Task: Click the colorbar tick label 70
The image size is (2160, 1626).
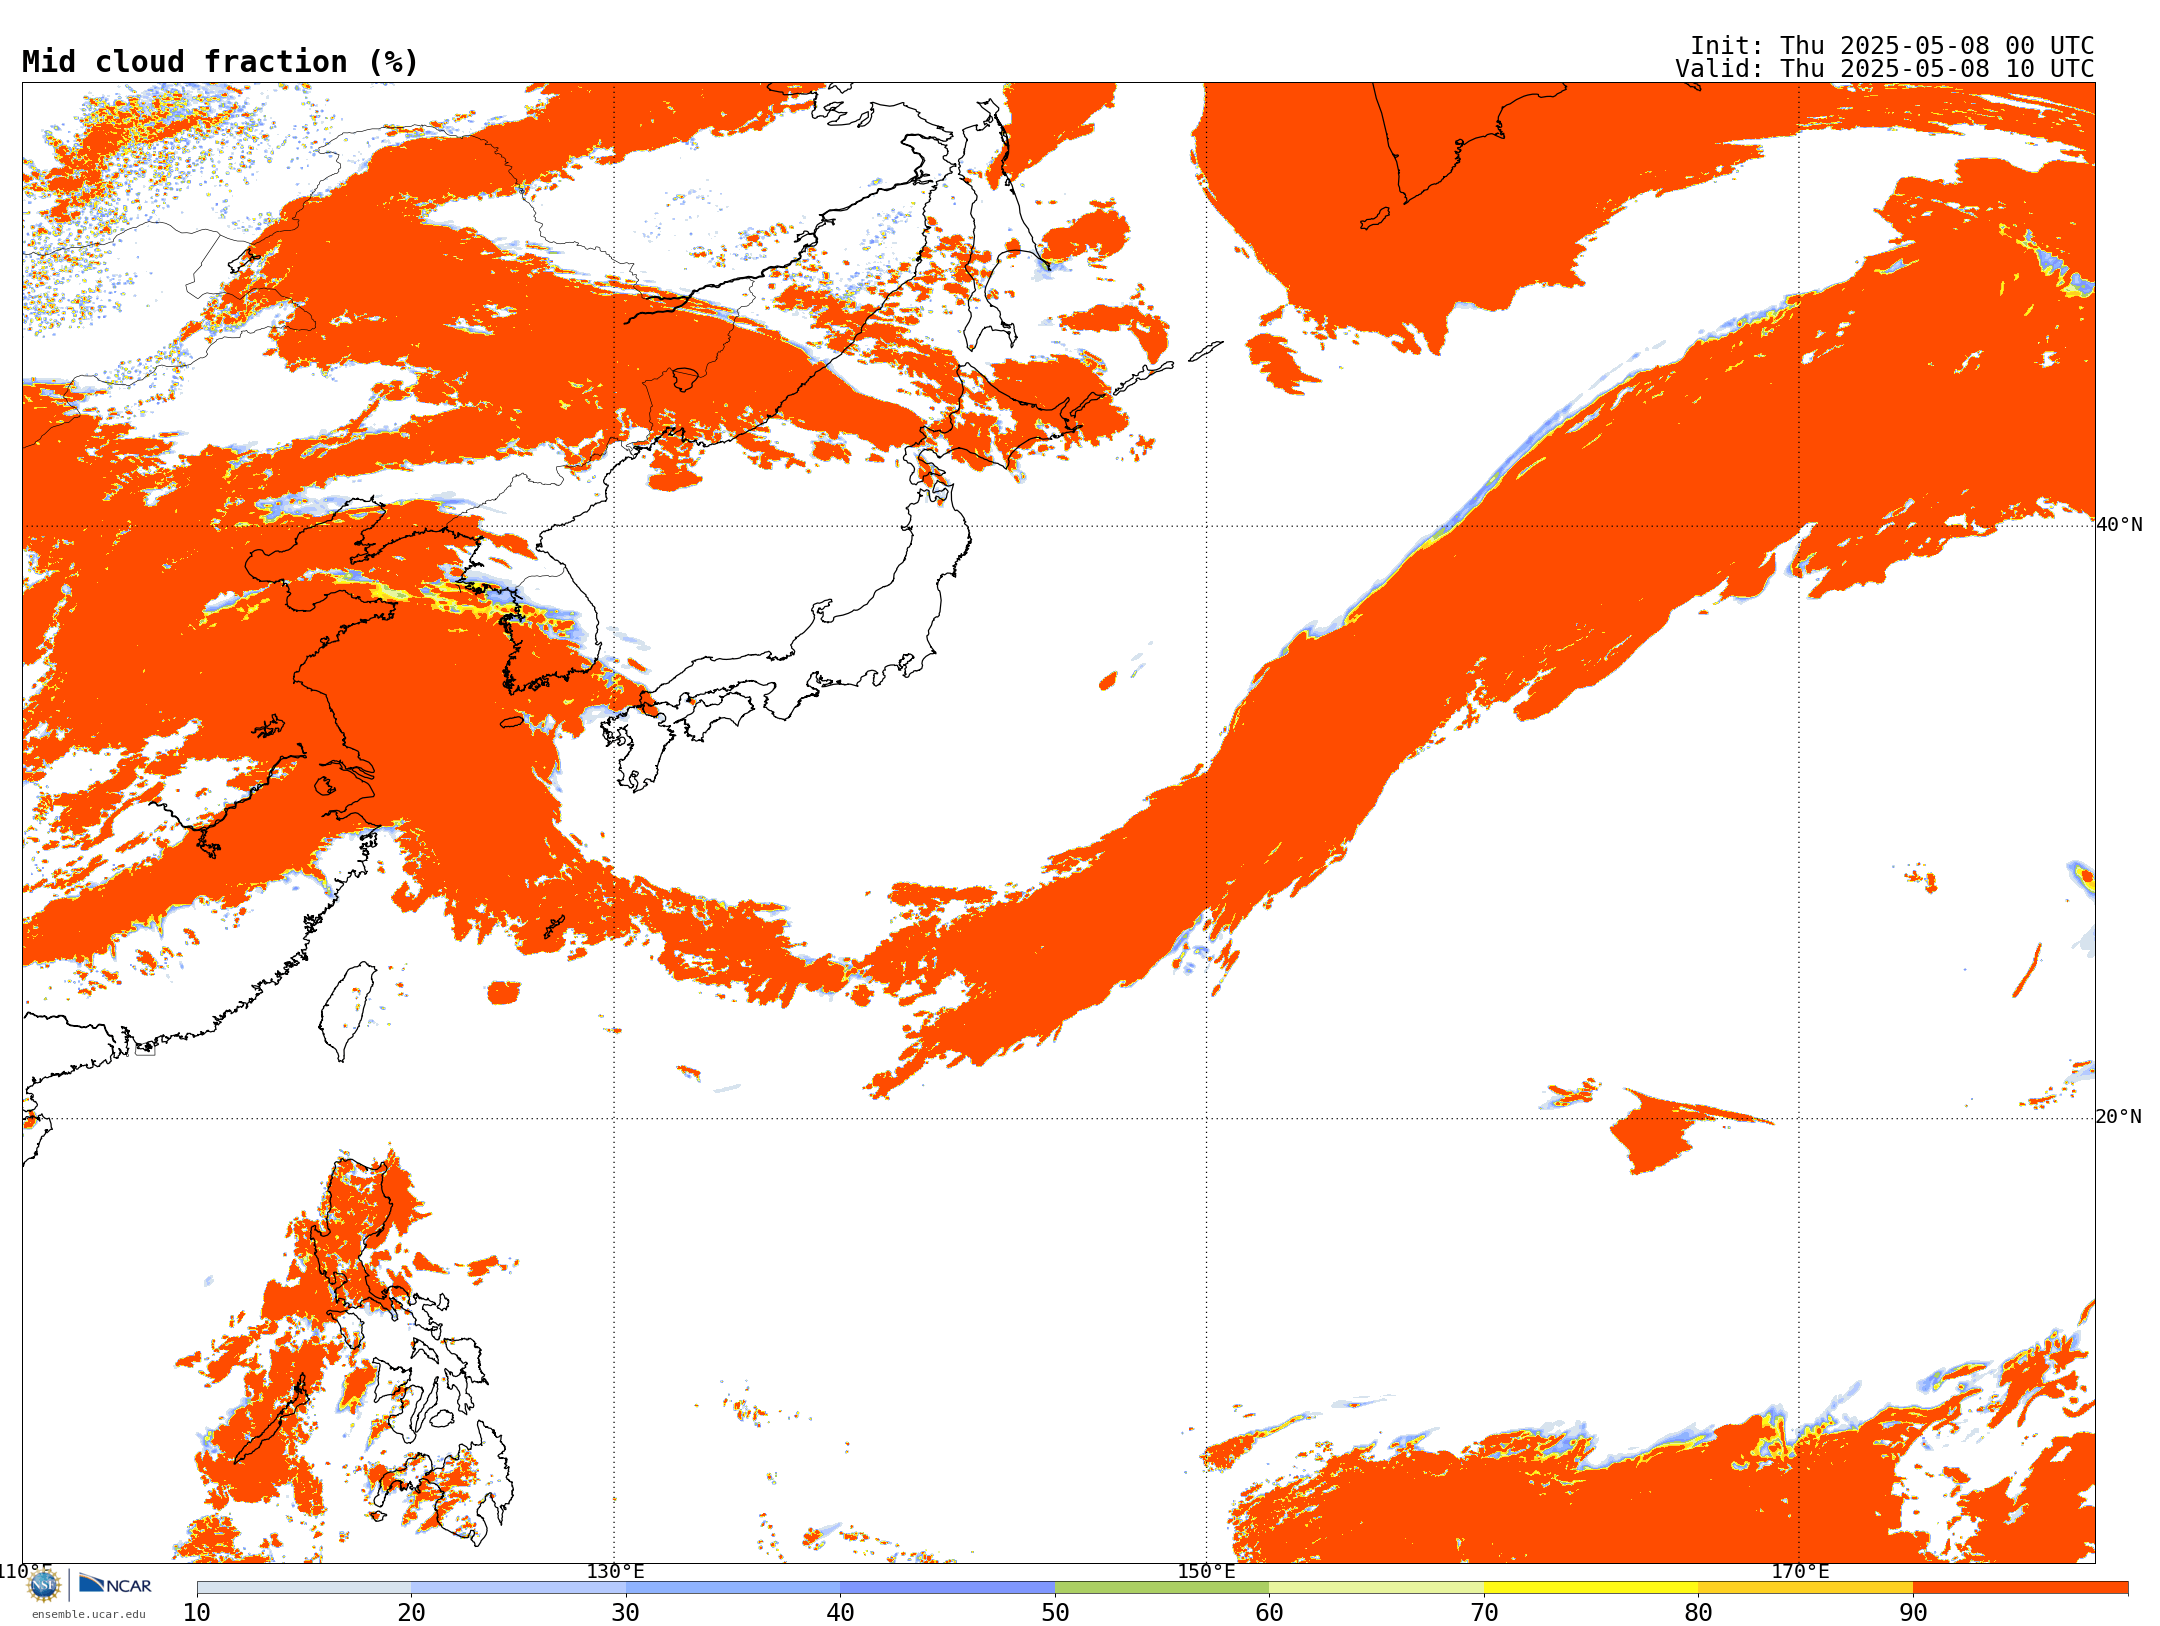Action: click(x=1484, y=1613)
